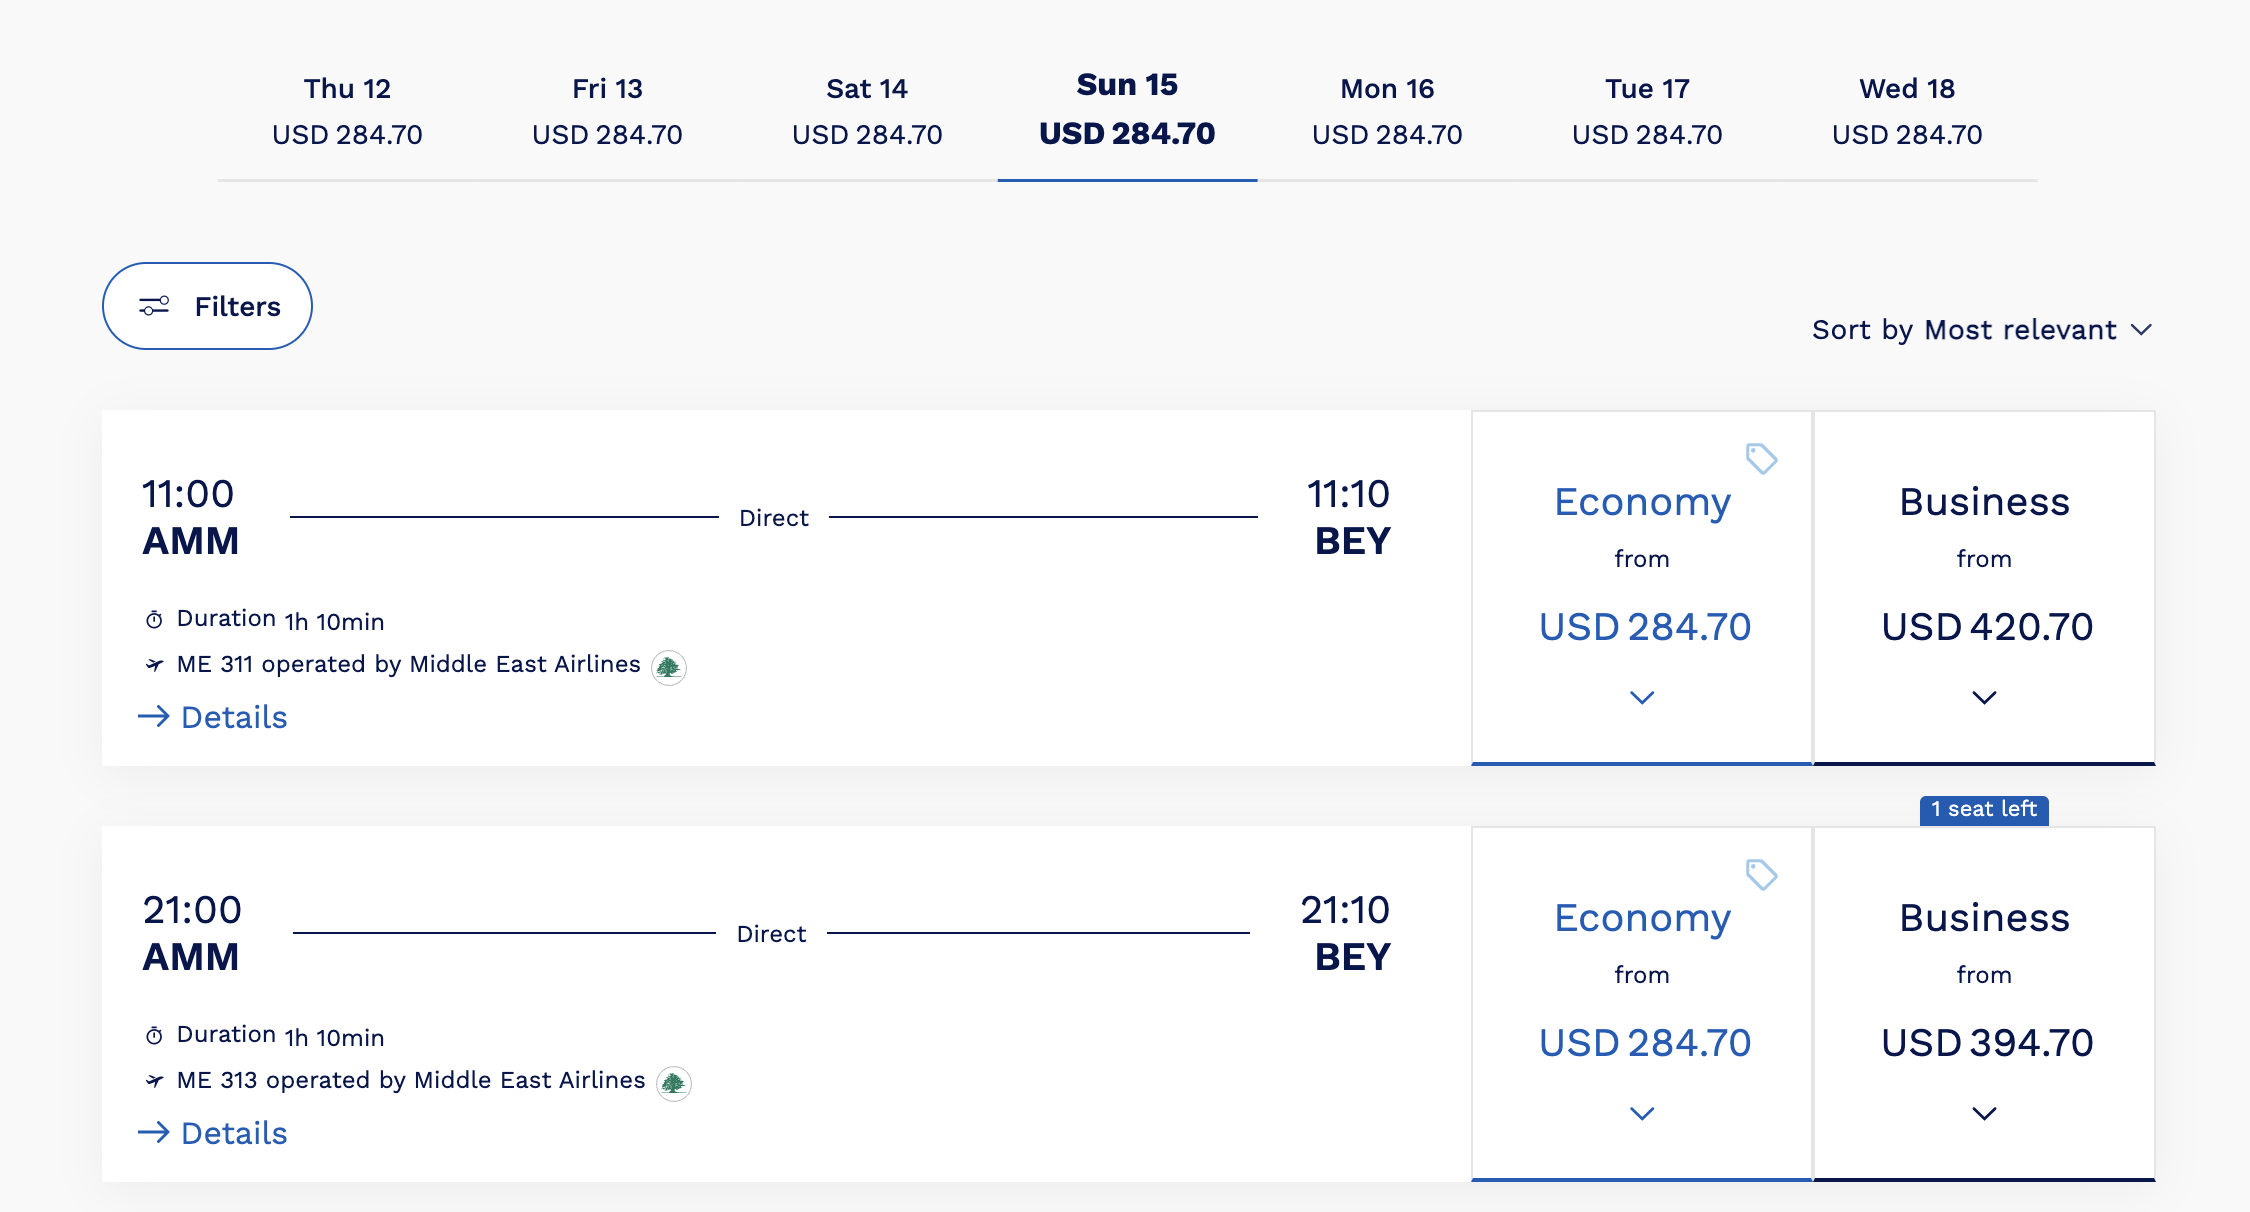
Task: Click the airplane icon beside ME 313
Action: click(x=154, y=1081)
